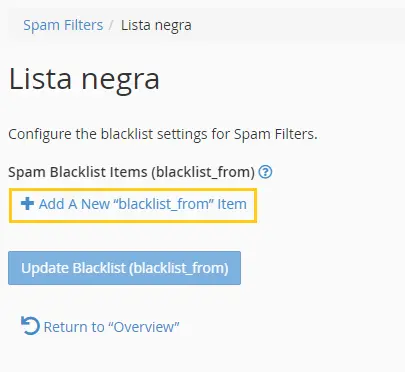
Task: Click the blacklist settings description text
Action: pos(163,134)
